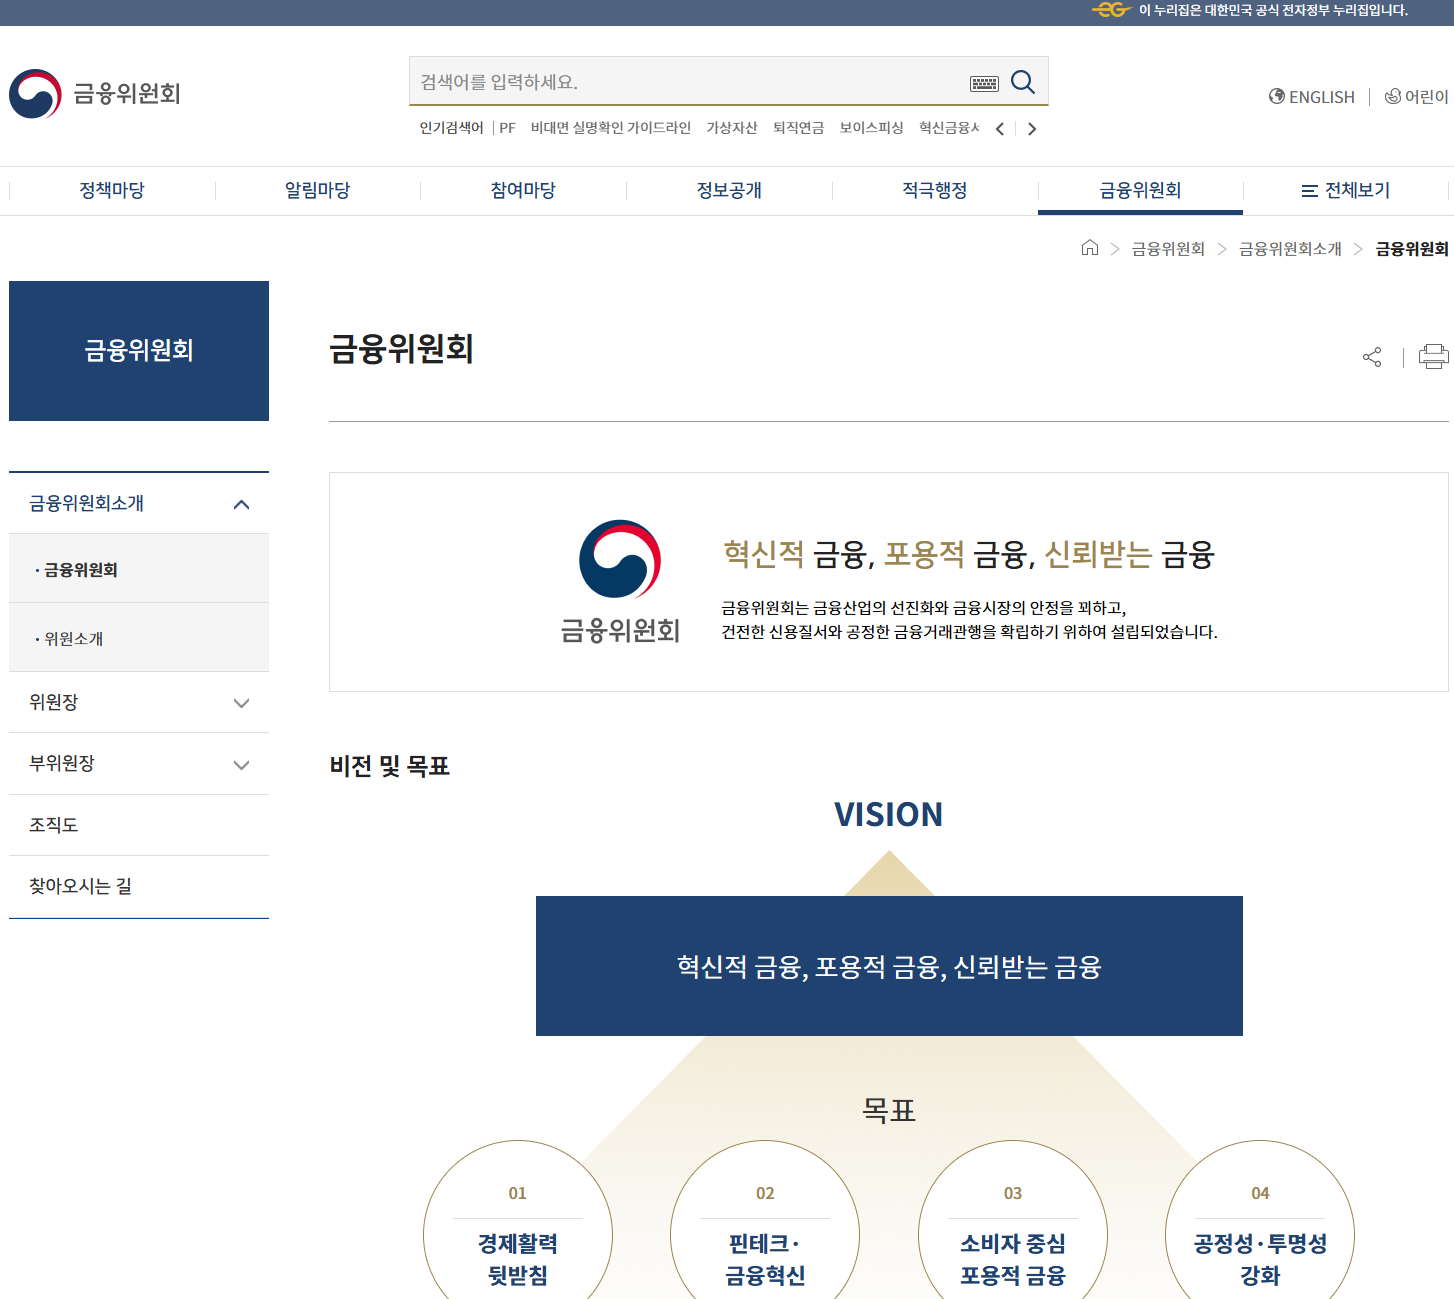Show next popular keywords arrow

point(1032,129)
